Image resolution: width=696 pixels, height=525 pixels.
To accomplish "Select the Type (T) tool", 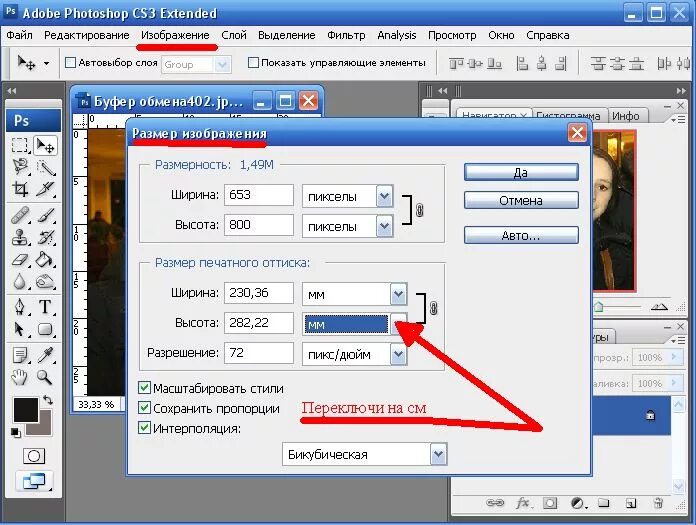I will pos(45,307).
